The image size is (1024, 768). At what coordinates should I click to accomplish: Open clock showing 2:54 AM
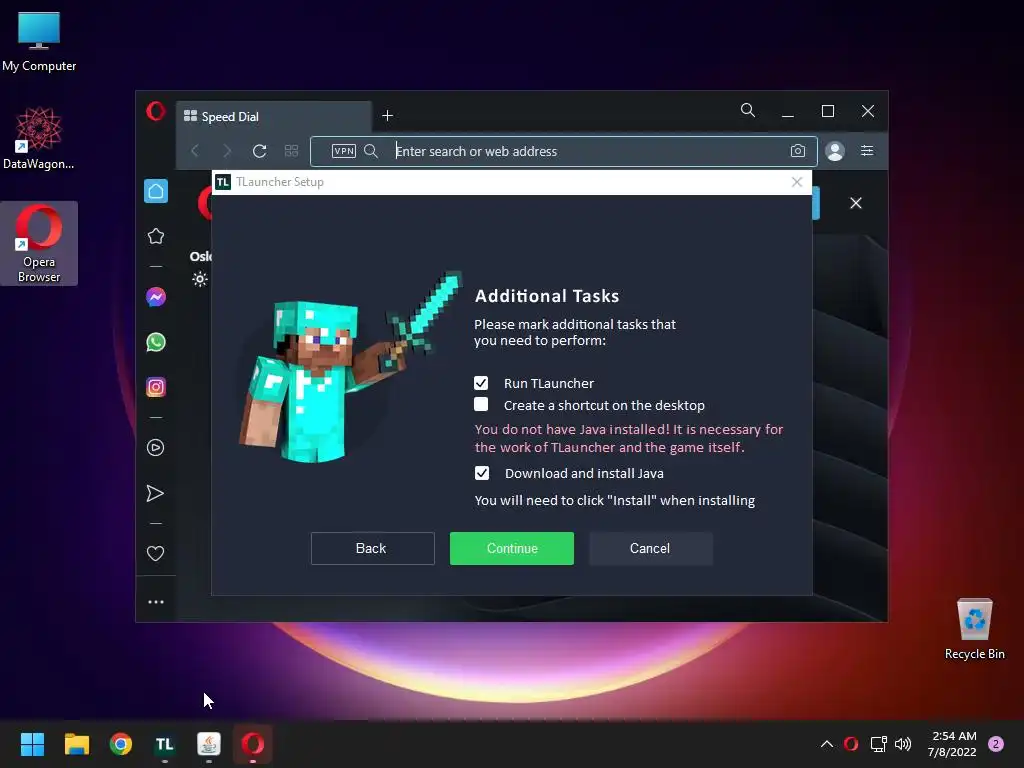pos(952,744)
